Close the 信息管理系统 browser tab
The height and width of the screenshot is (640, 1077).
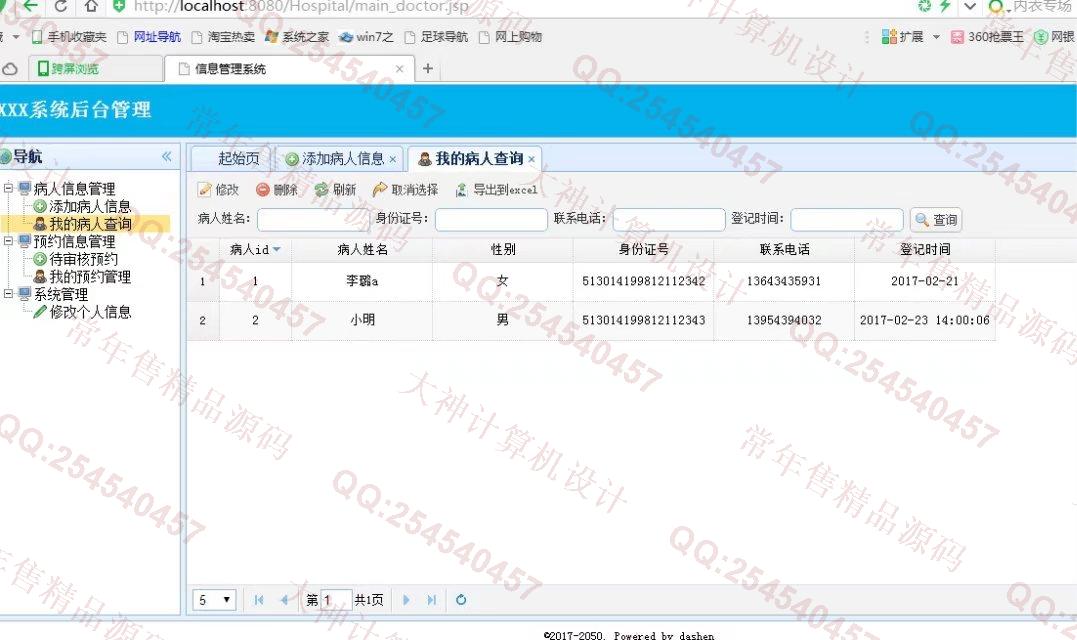pos(399,69)
